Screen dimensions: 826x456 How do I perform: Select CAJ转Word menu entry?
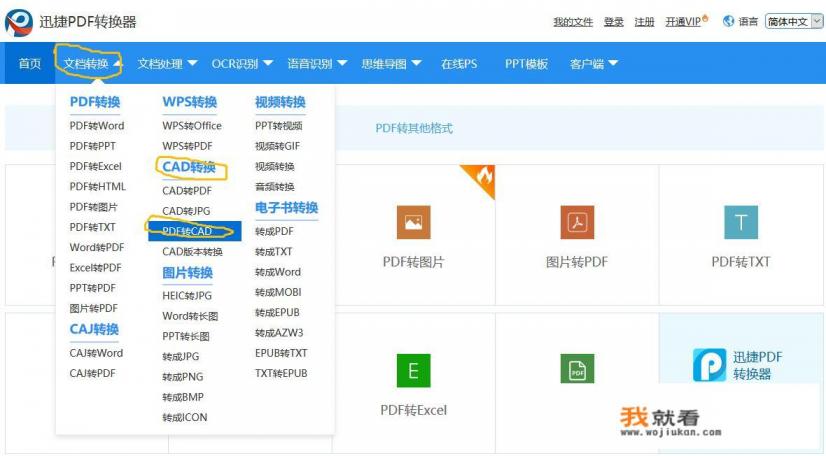tap(96, 353)
